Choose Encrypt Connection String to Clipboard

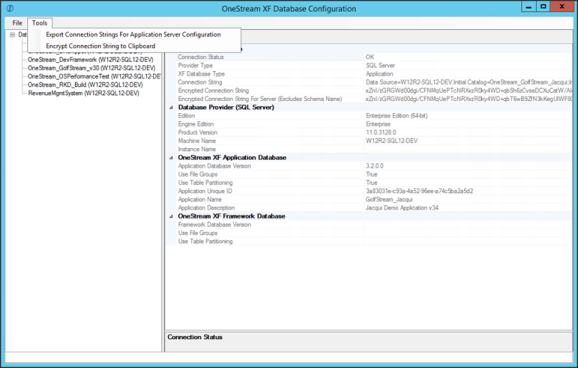[x=101, y=46]
